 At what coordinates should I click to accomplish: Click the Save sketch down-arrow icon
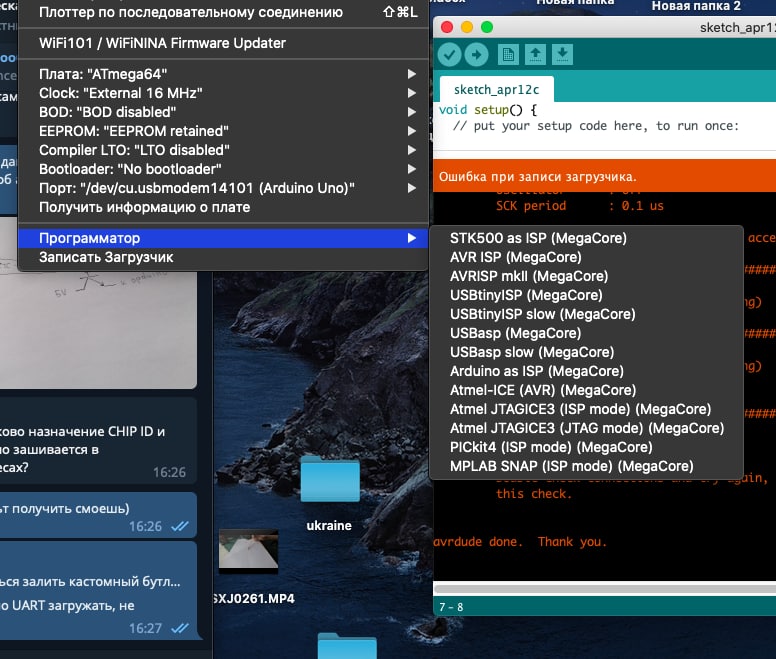562,54
